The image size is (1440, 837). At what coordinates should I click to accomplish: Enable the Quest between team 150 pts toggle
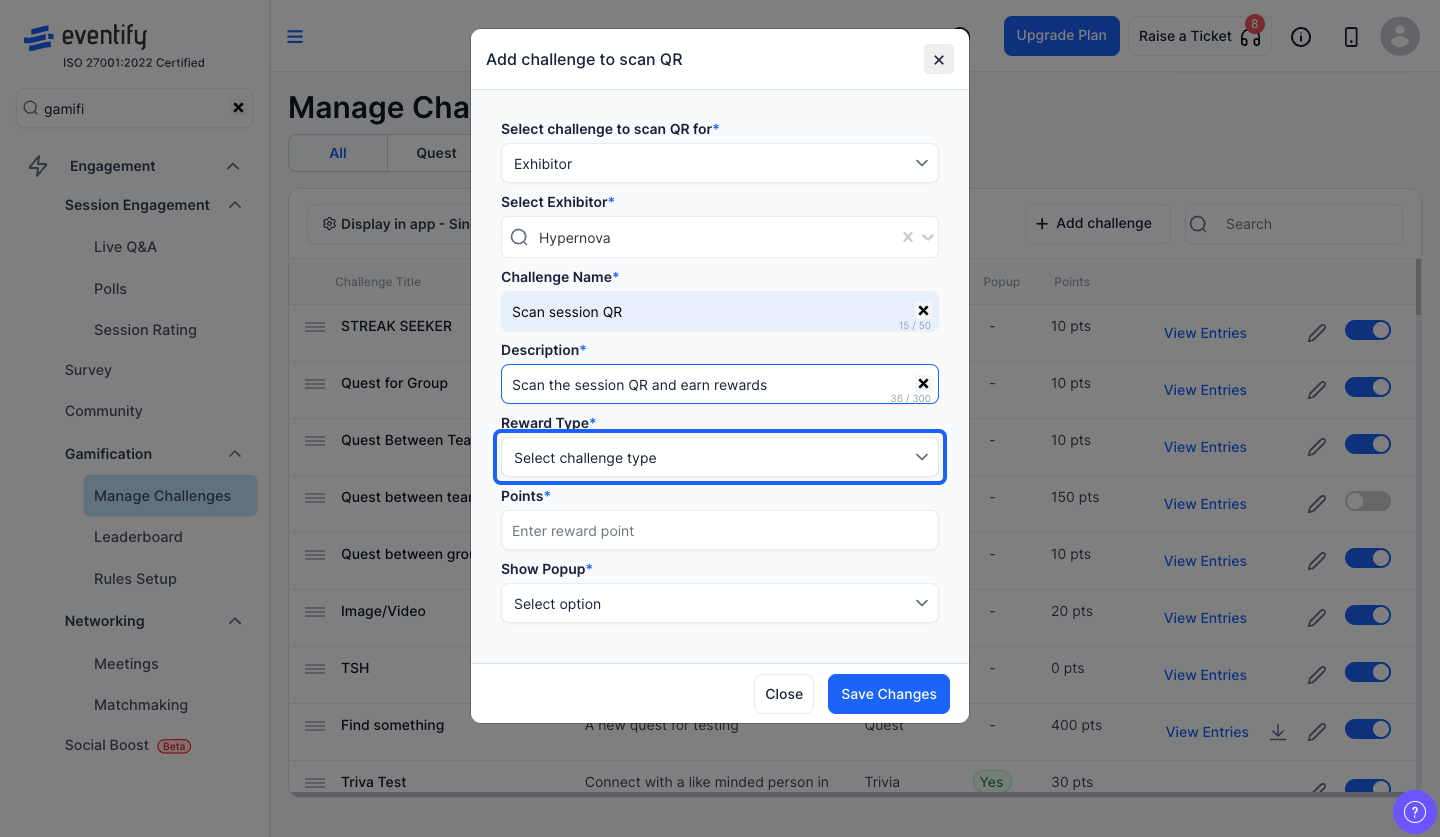pos(1368,501)
